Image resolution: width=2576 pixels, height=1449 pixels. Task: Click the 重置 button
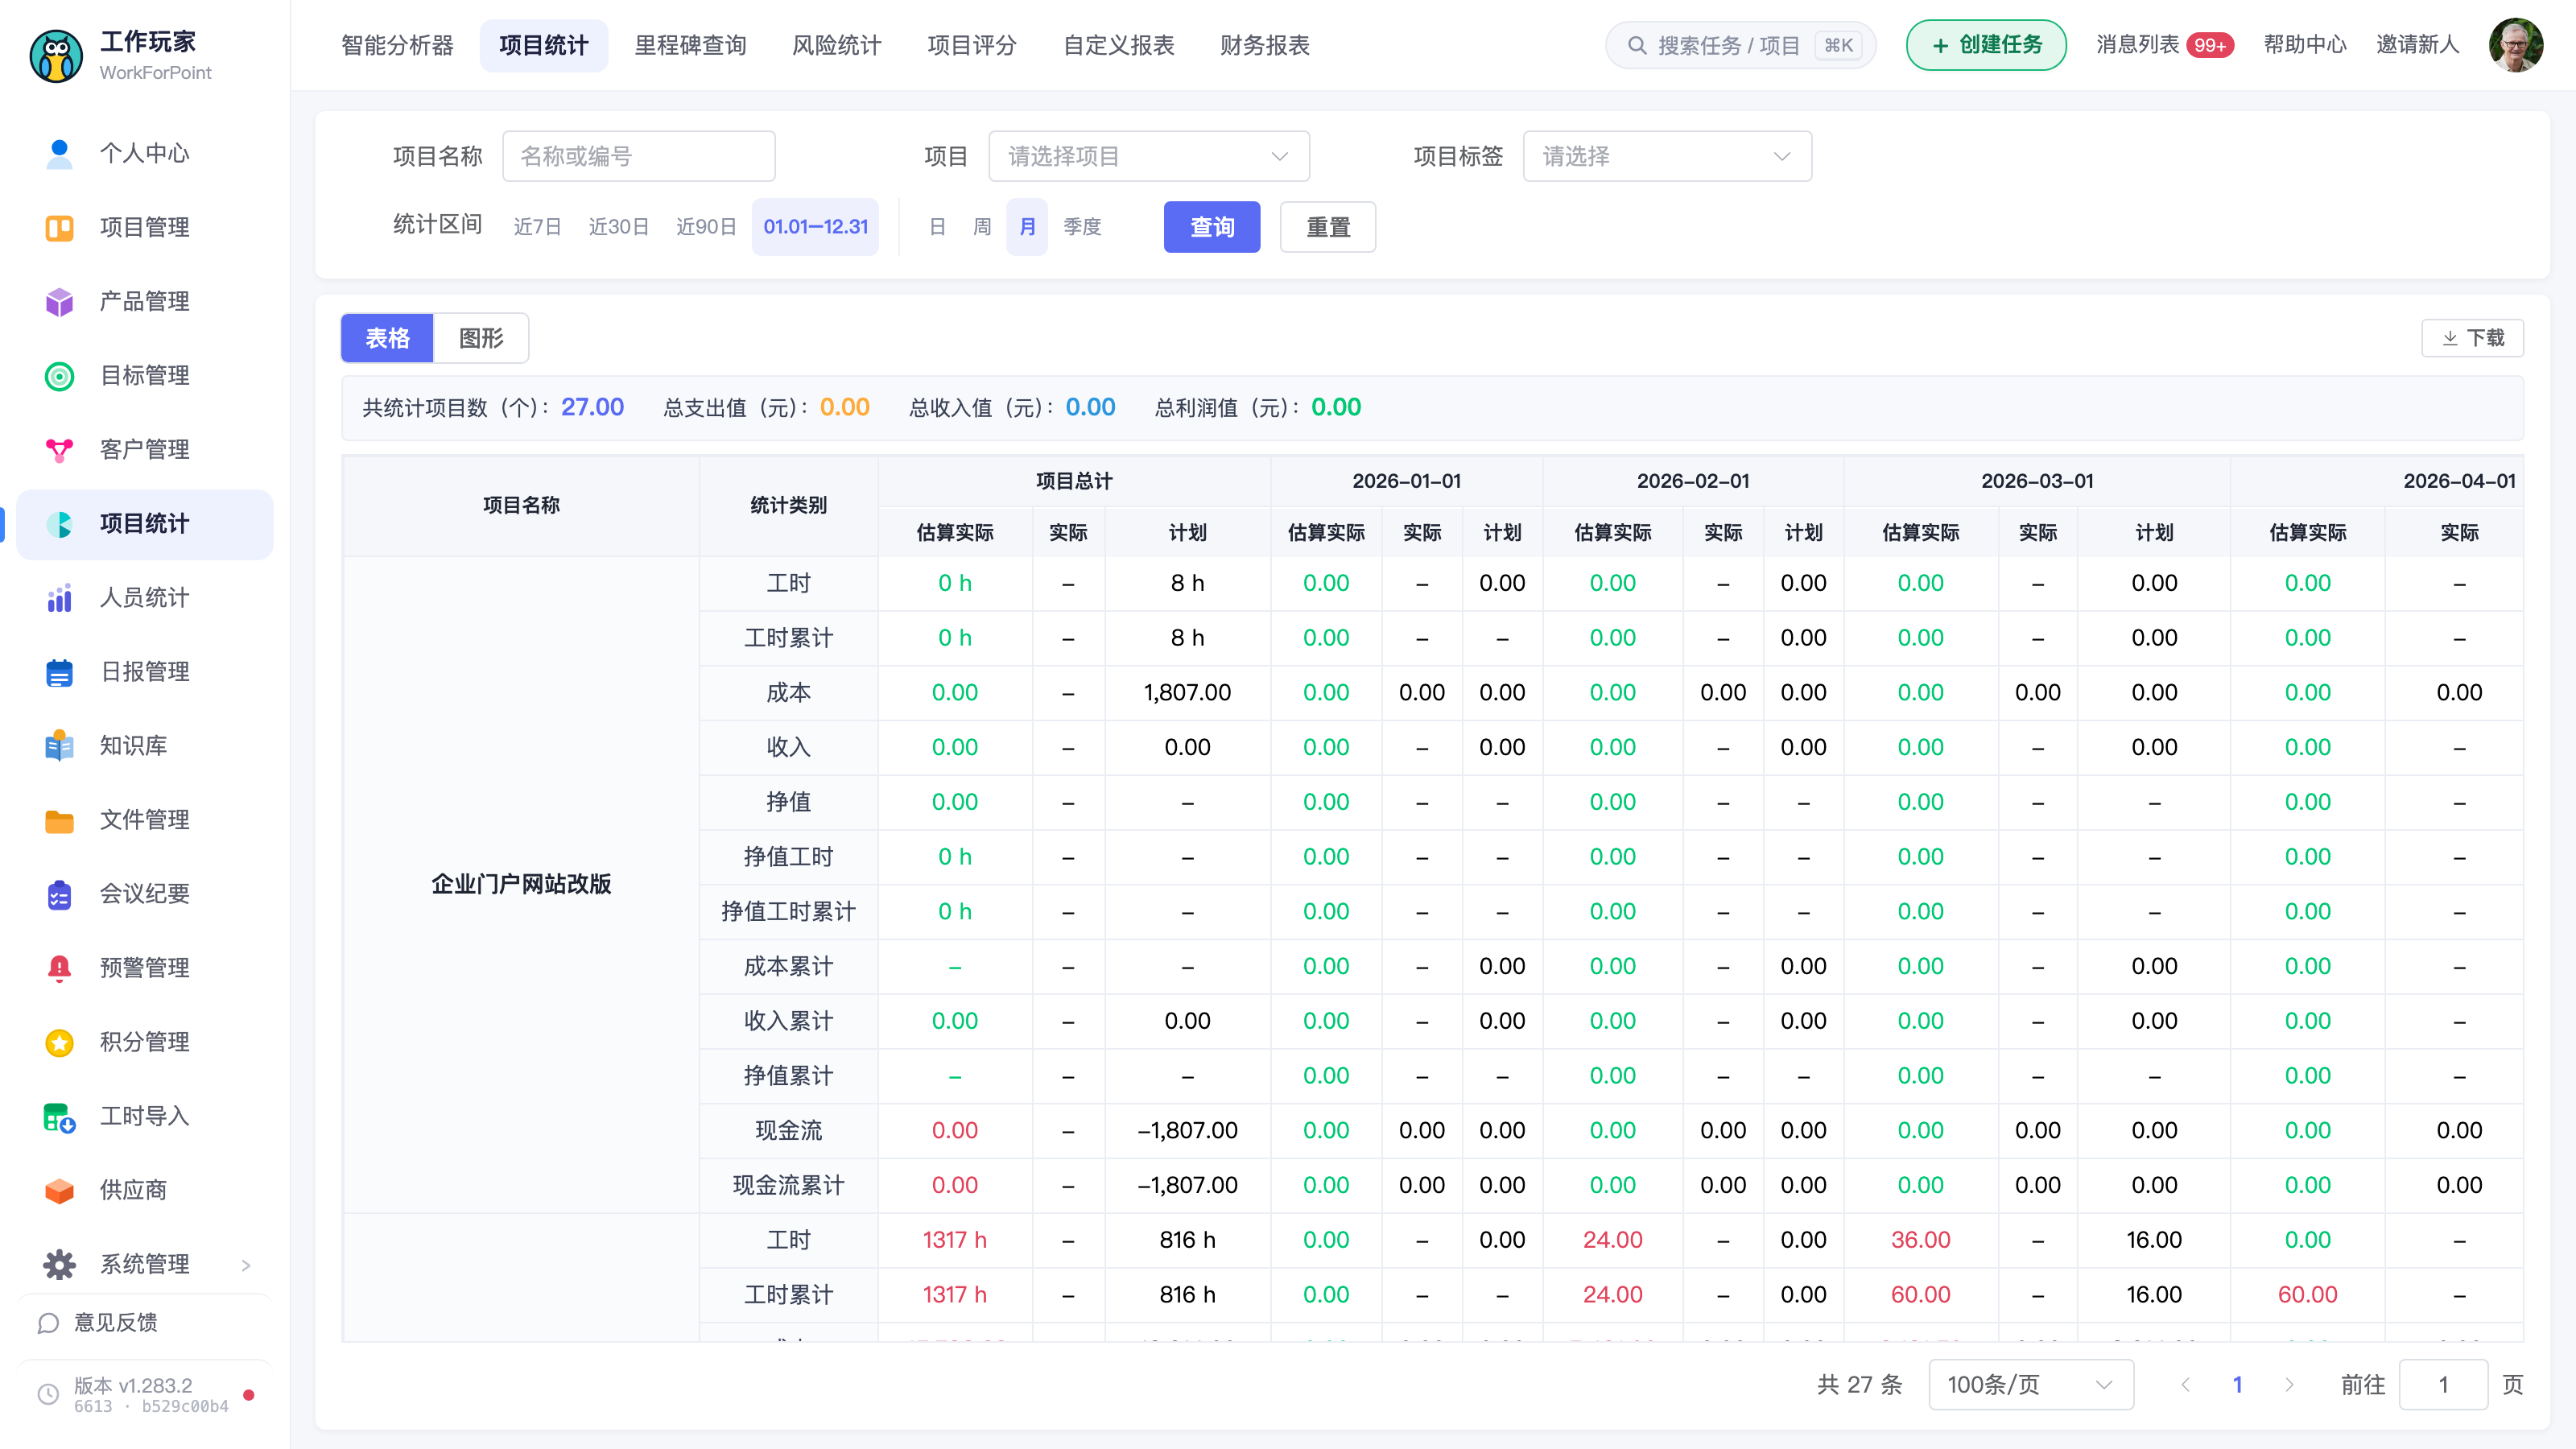[1328, 227]
